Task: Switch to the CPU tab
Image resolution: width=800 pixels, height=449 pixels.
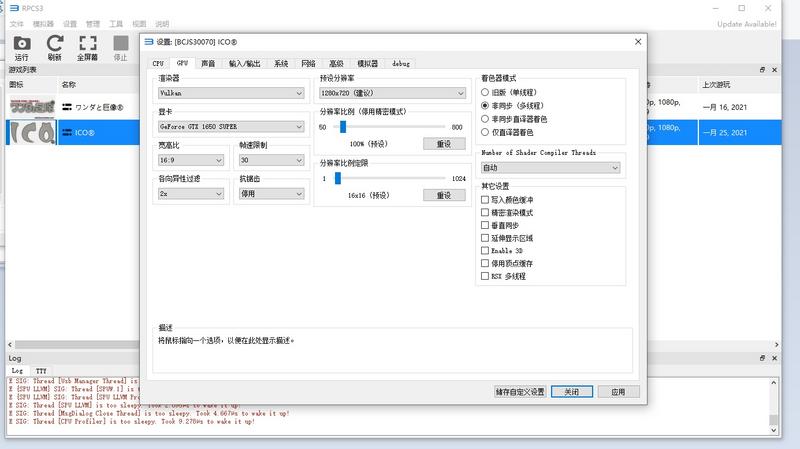Action: pos(158,63)
